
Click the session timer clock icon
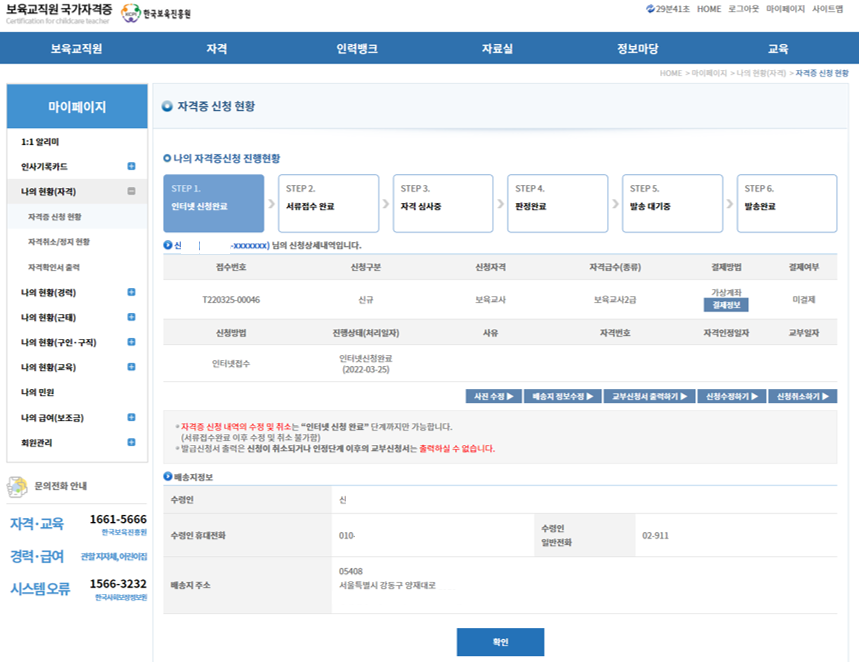652,9
